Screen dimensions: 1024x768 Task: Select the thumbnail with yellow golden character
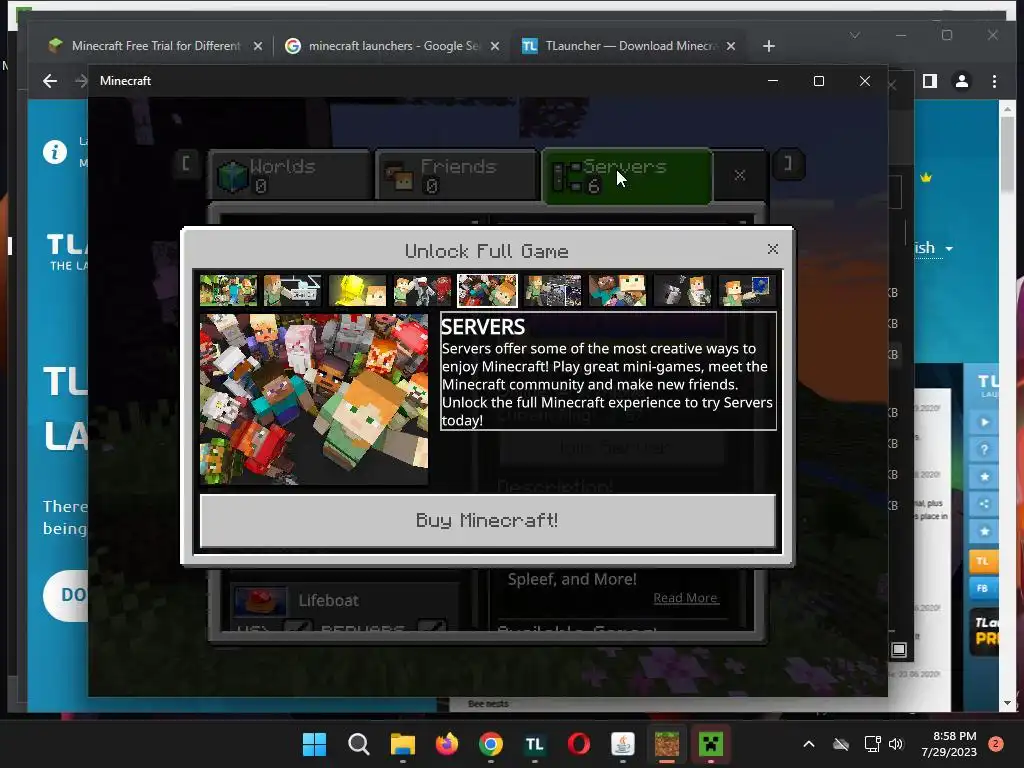pos(357,291)
